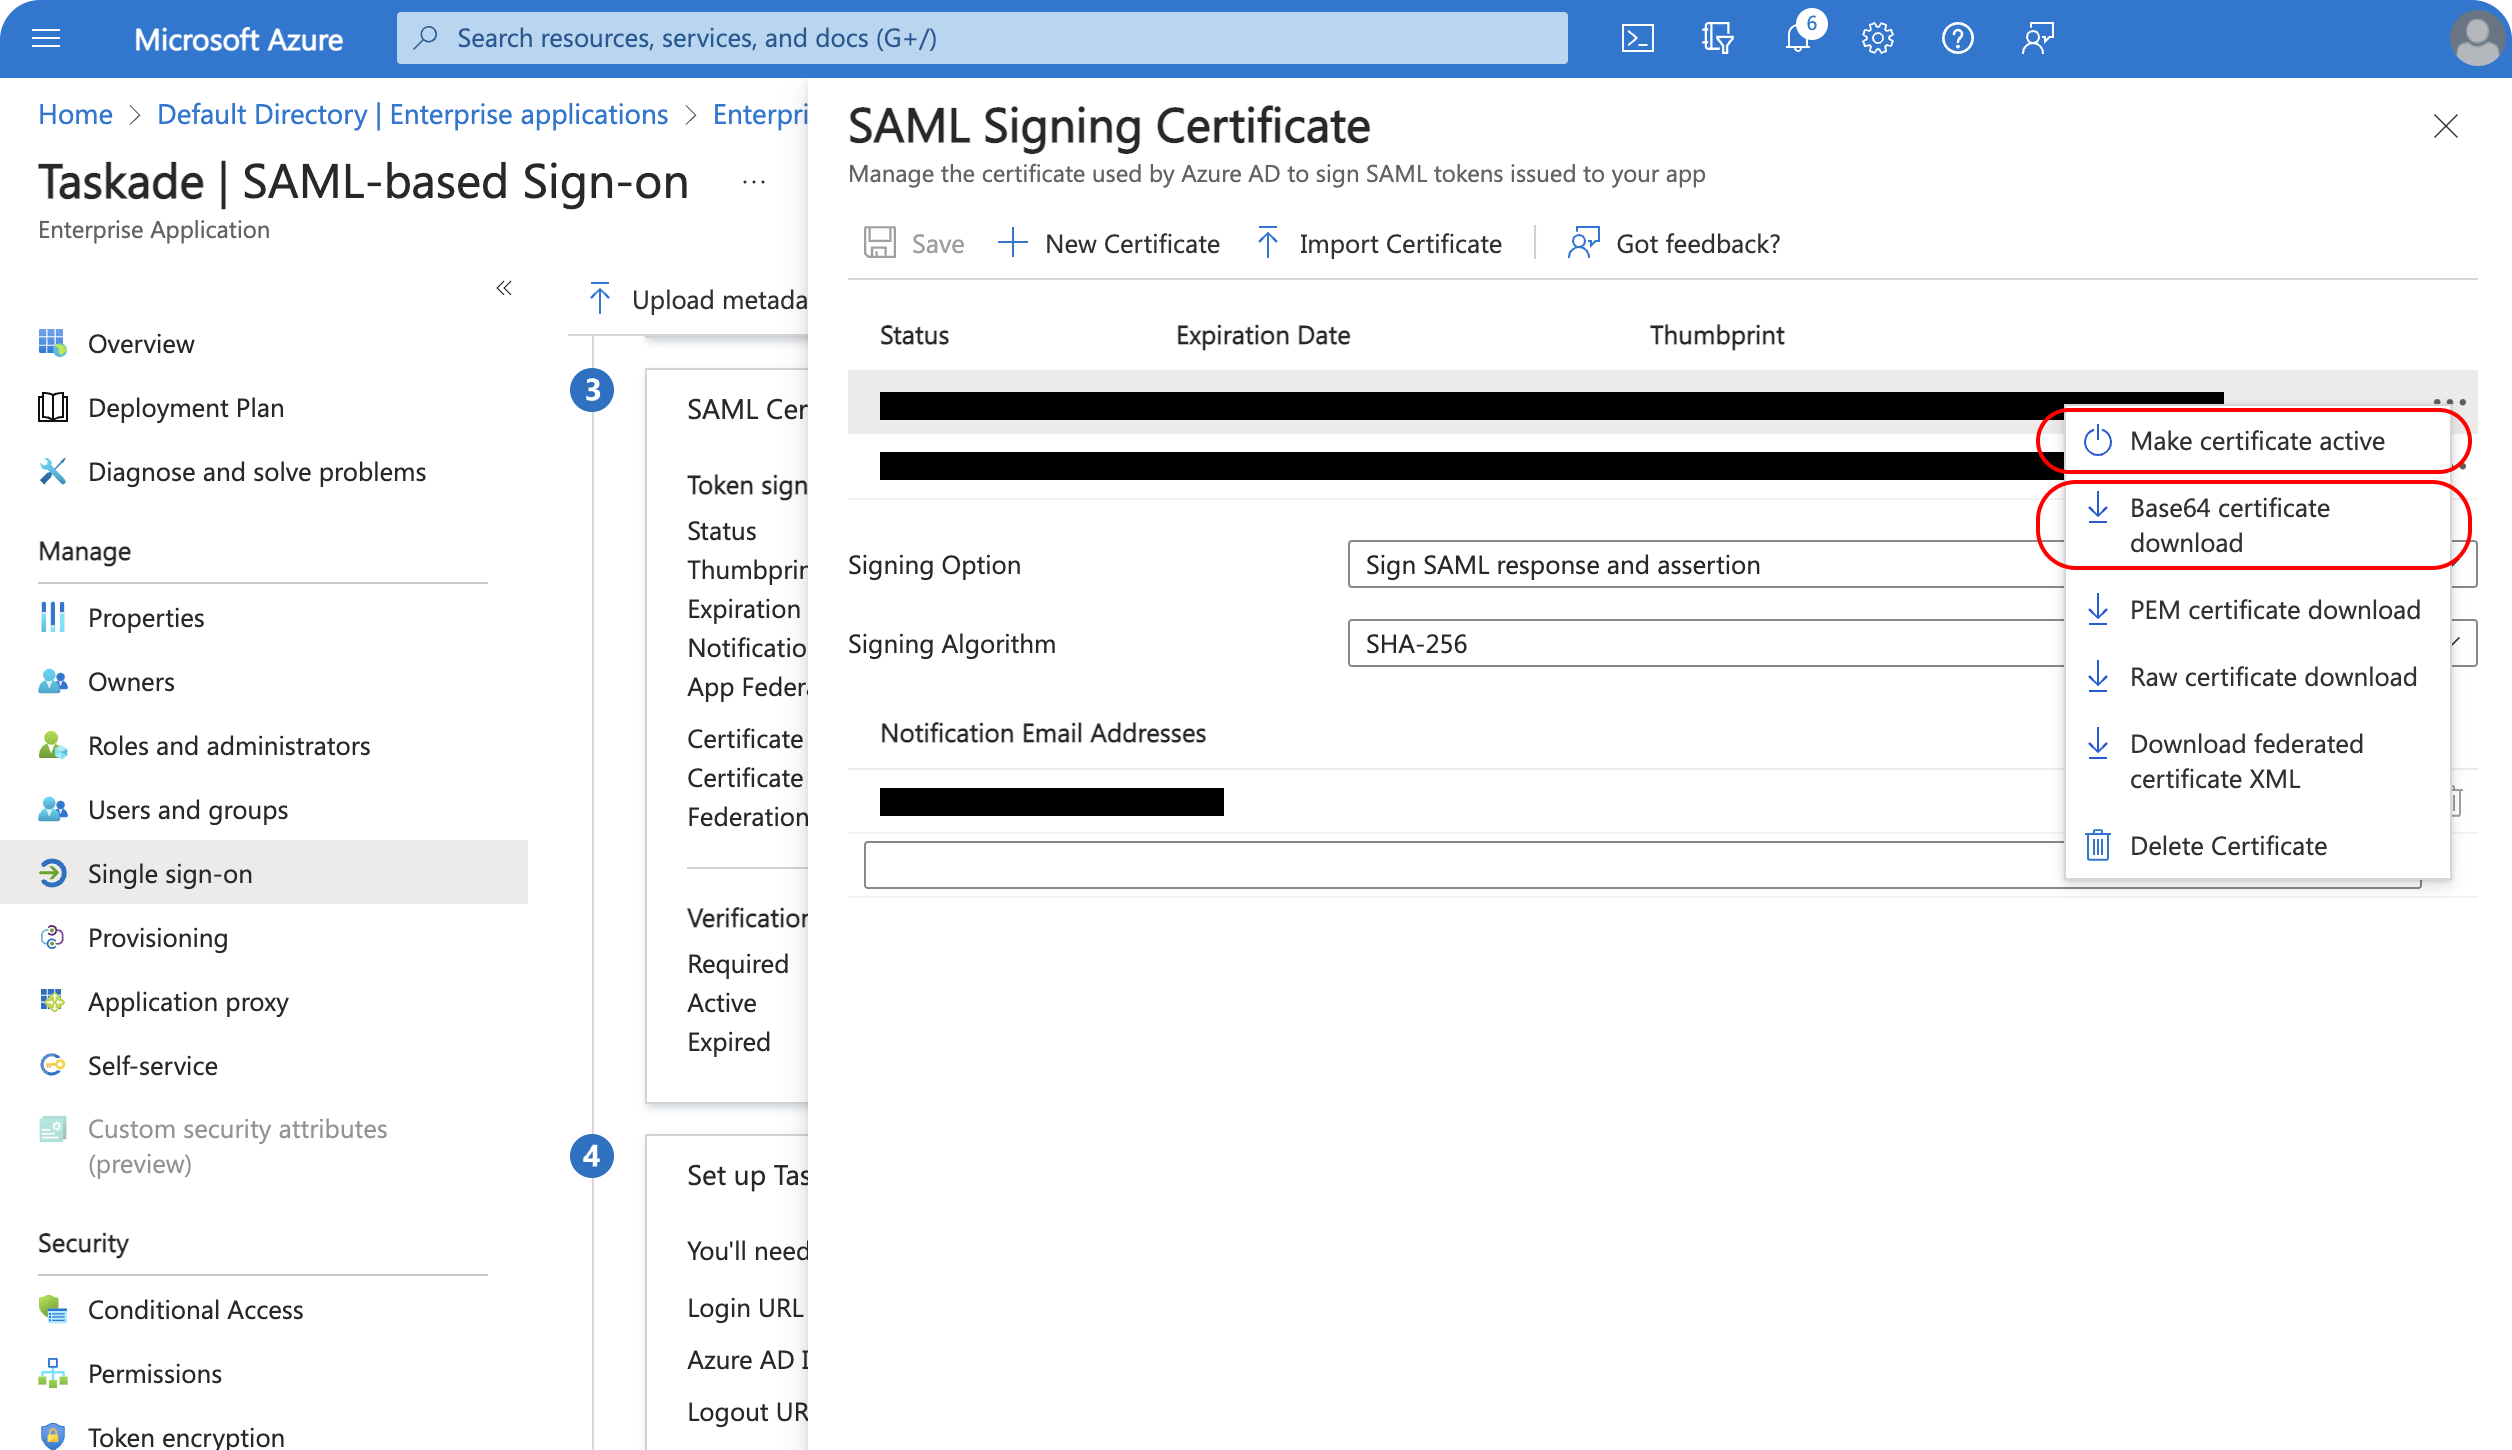Open the notifications bell
2512x1450 pixels.
click(1798, 39)
